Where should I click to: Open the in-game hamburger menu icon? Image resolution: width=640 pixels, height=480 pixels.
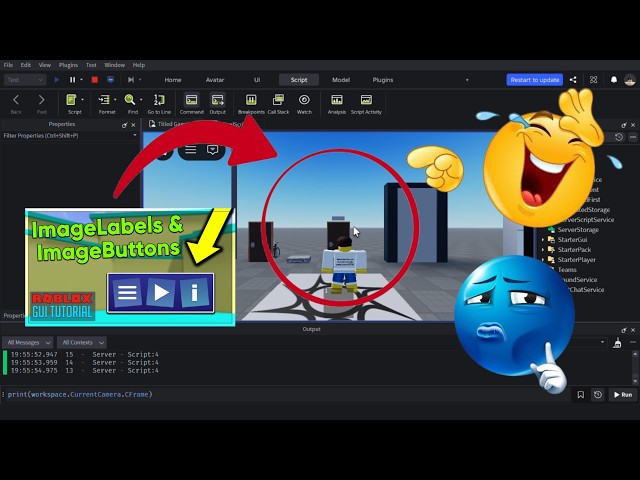(x=190, y=150)
